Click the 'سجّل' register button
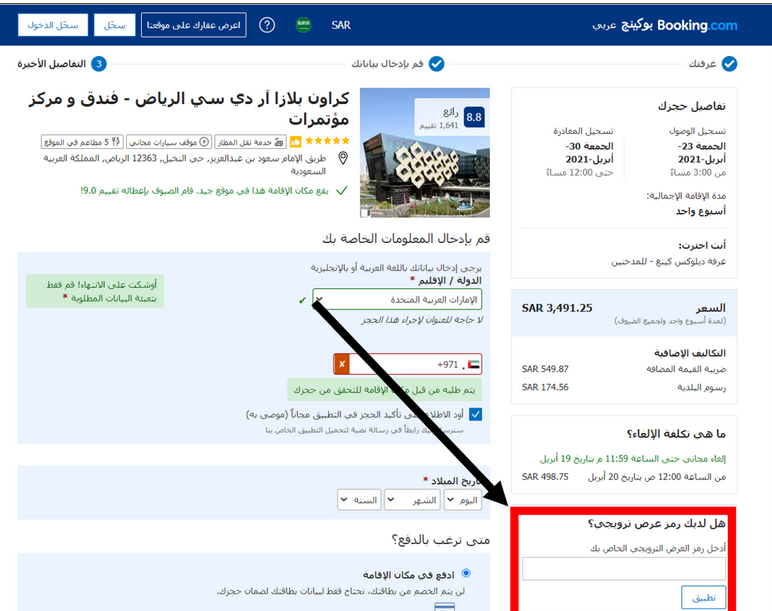This screenshot has width=772, height=611. pyautogui.click(x=115, y=25)
